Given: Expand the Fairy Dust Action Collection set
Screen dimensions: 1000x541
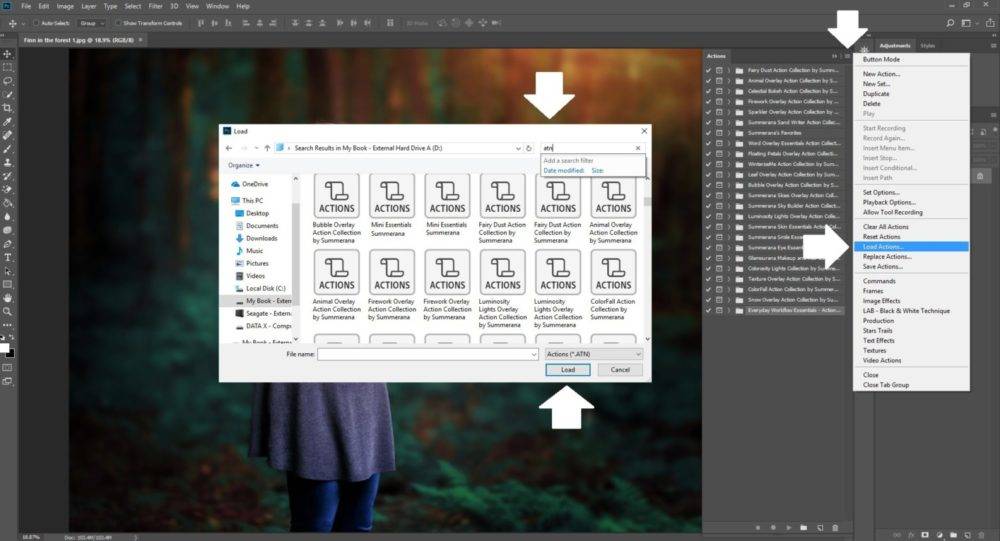Looking at the screenshot, I should coord(729,70).
